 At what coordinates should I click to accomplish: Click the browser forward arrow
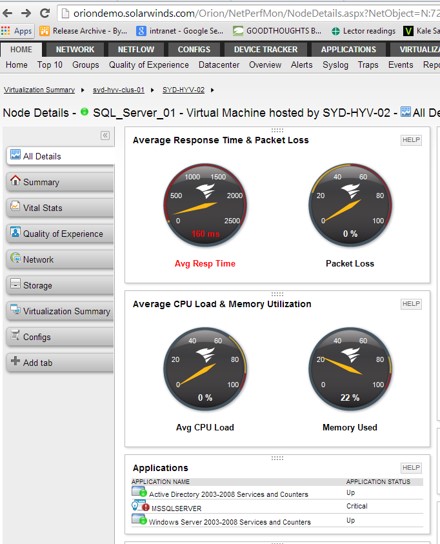coord(26,14)
